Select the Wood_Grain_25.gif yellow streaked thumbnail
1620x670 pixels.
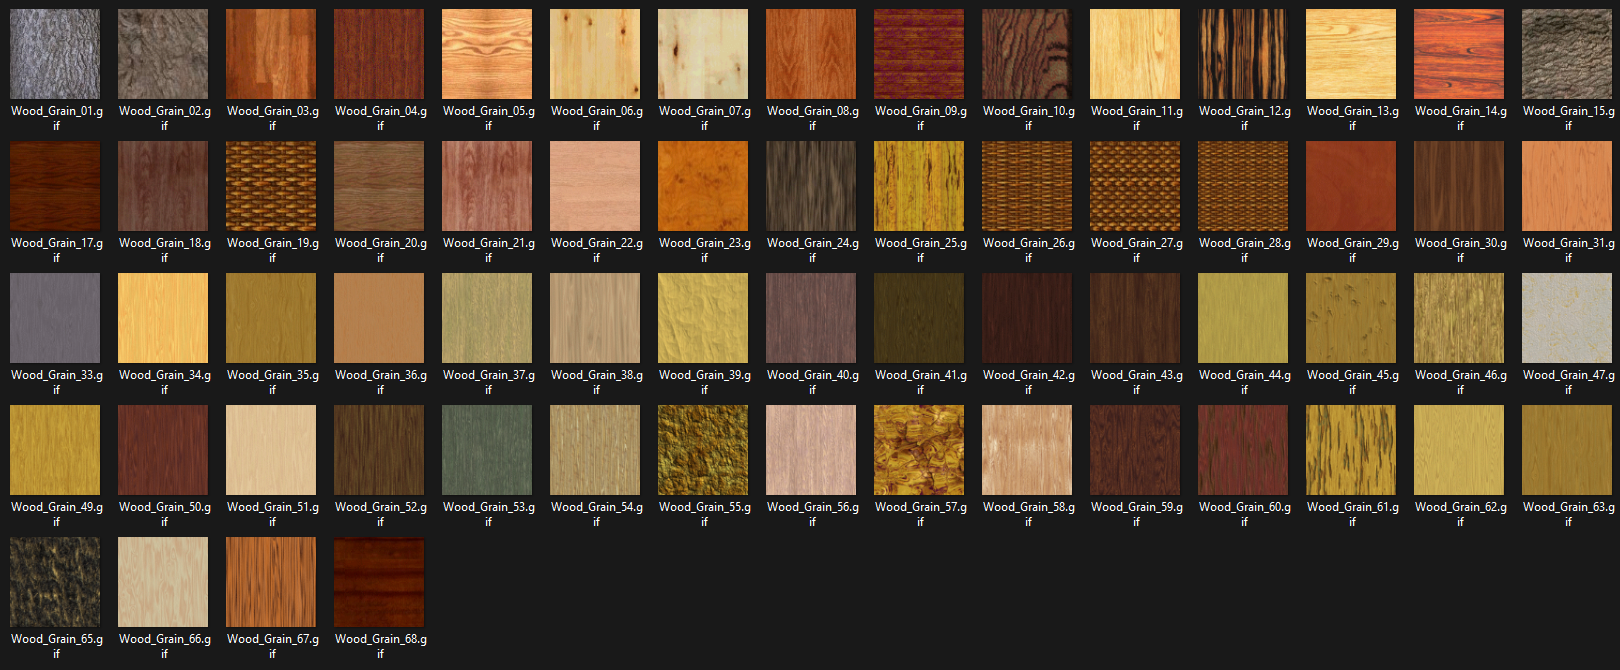[919, 186]
